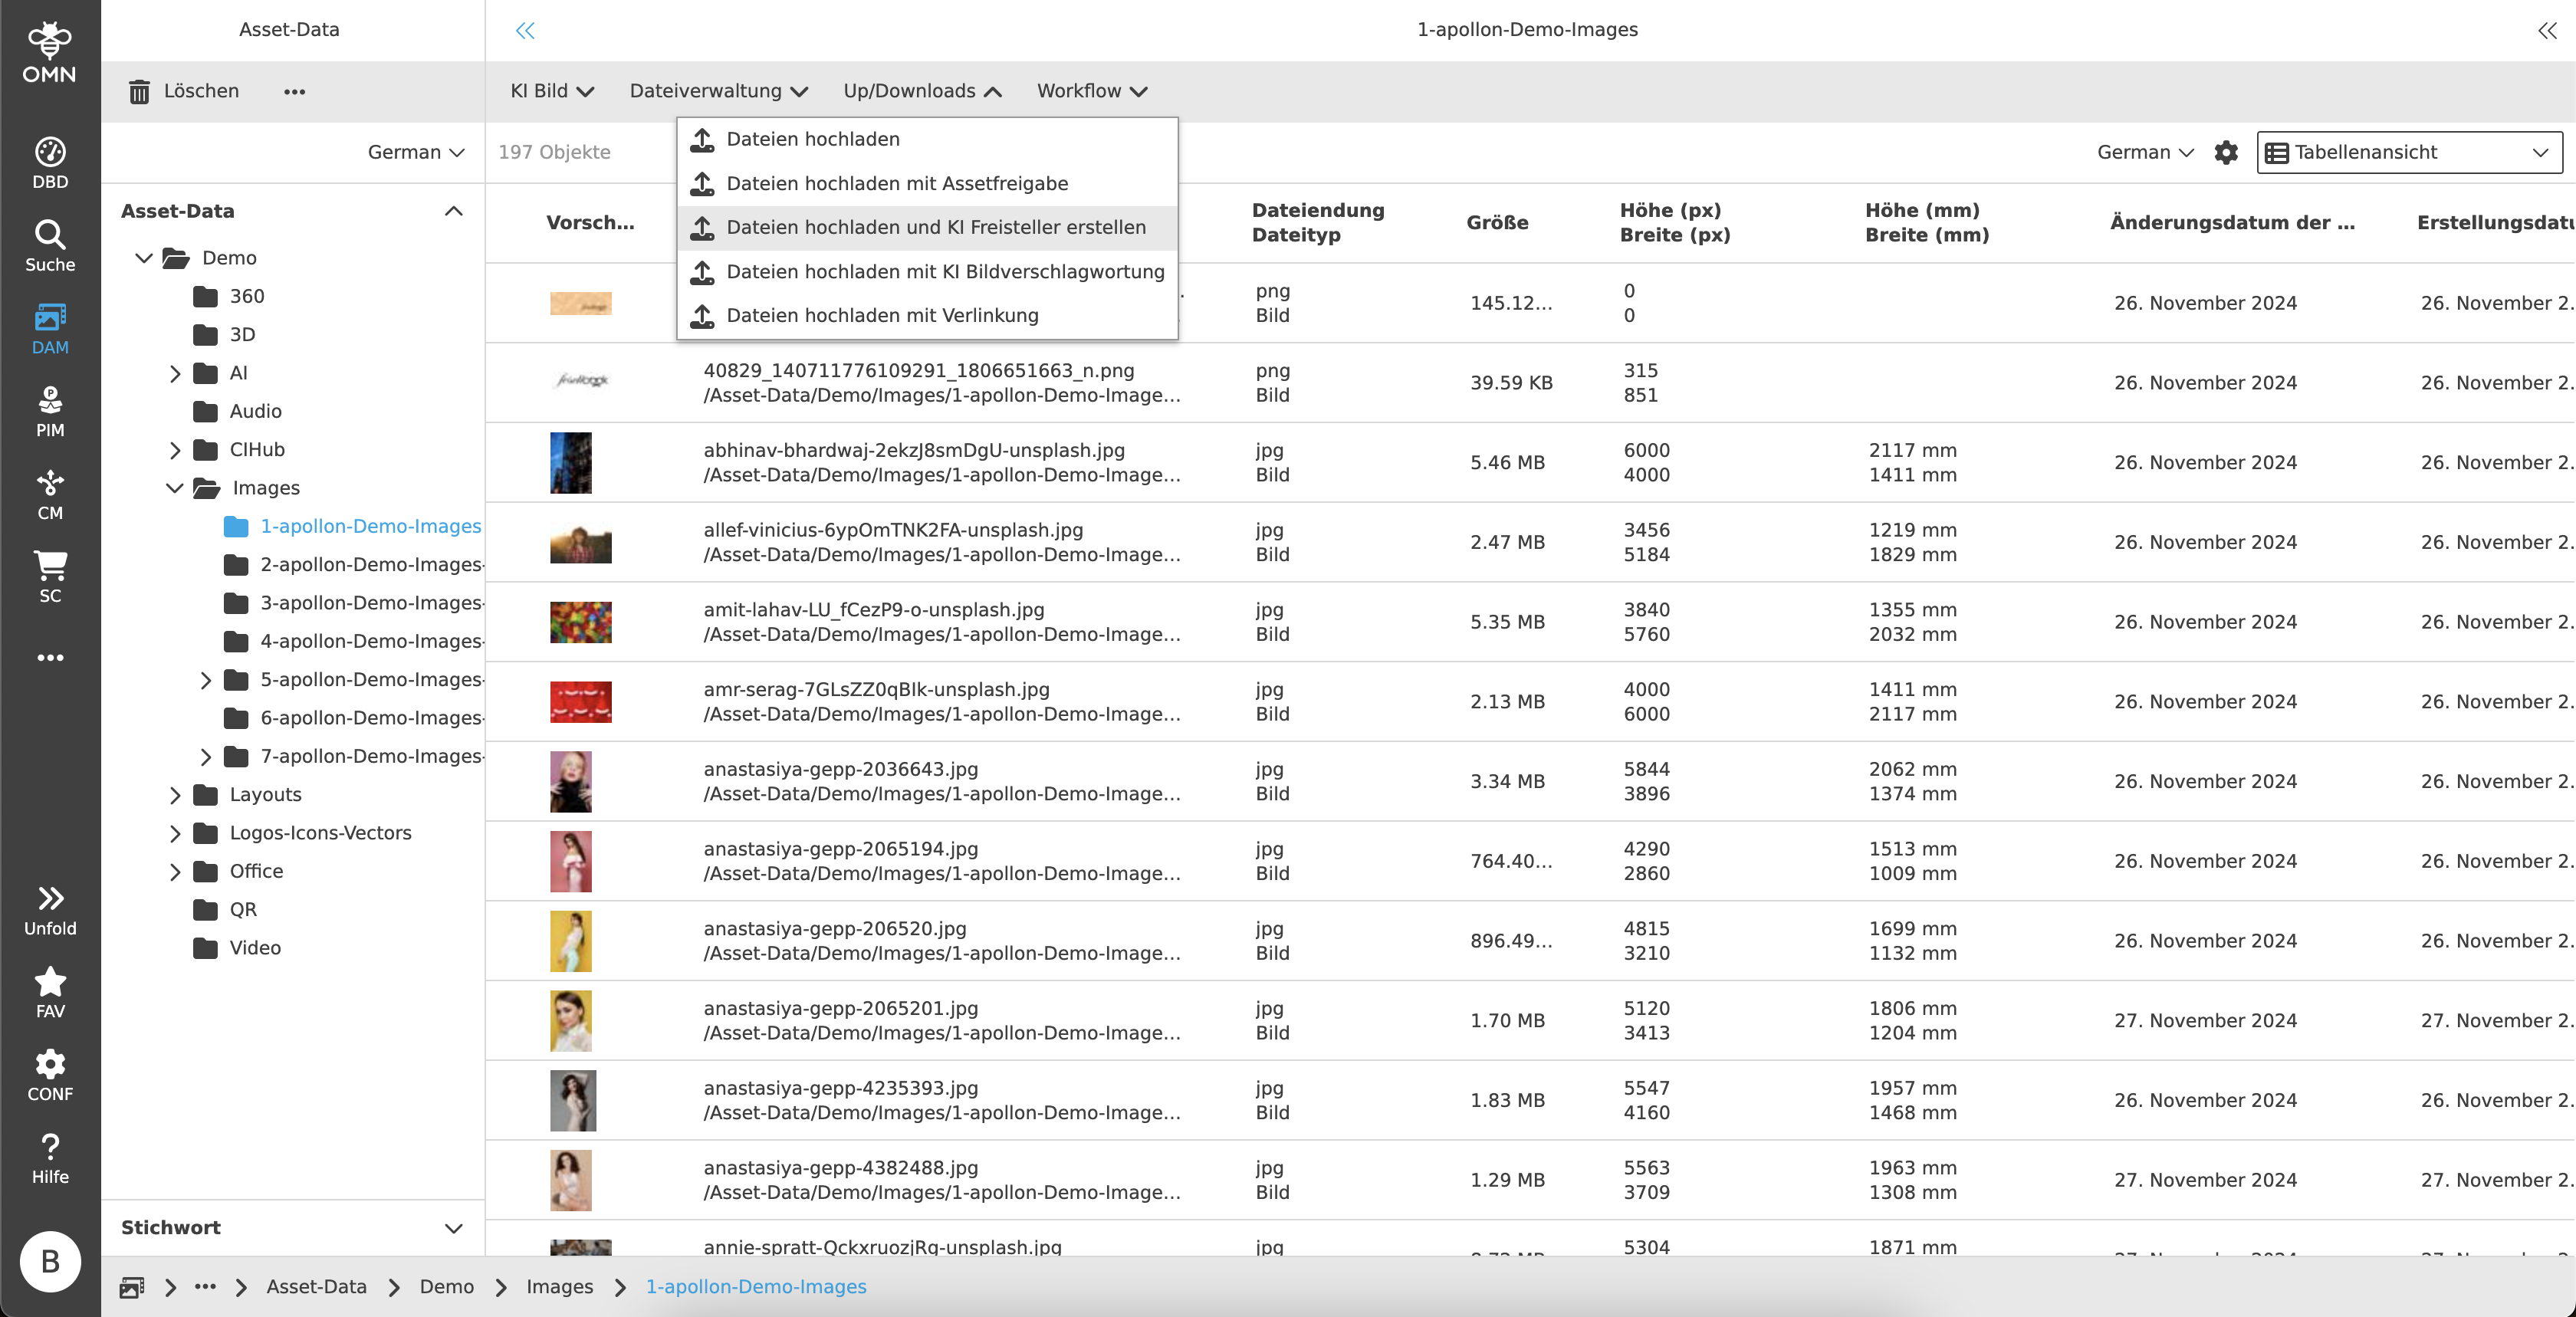Click the Löschen delete button
Image resolution: width=2576 pixels, height=1317 pixels.
(x=184, y=91)
